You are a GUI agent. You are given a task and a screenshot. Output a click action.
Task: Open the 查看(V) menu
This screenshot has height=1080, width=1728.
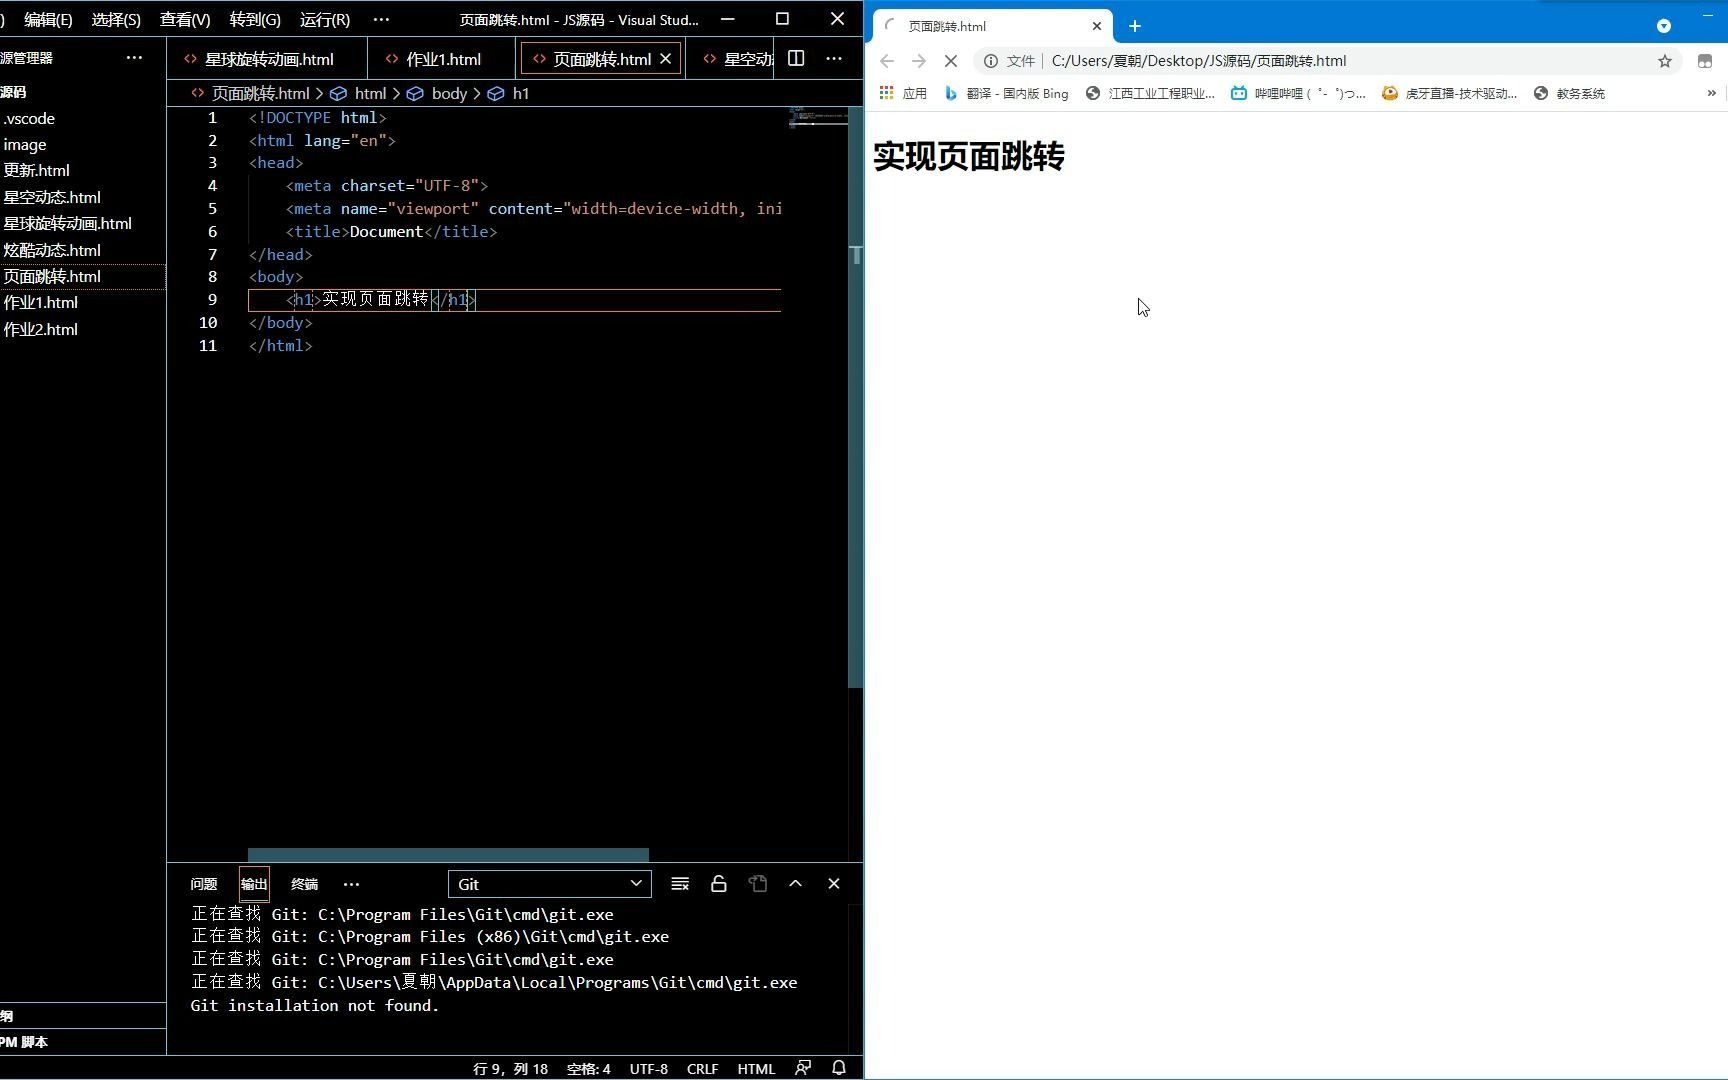point(185,19)
